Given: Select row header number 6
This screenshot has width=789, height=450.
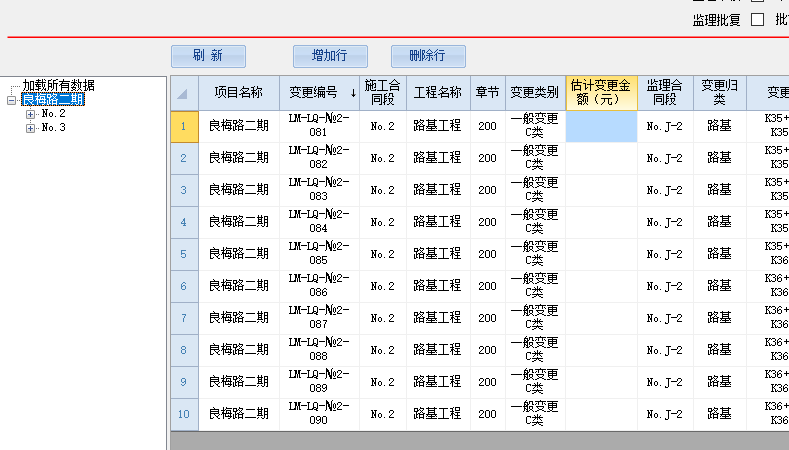Looking at the screenshot, I should point(184,286).
